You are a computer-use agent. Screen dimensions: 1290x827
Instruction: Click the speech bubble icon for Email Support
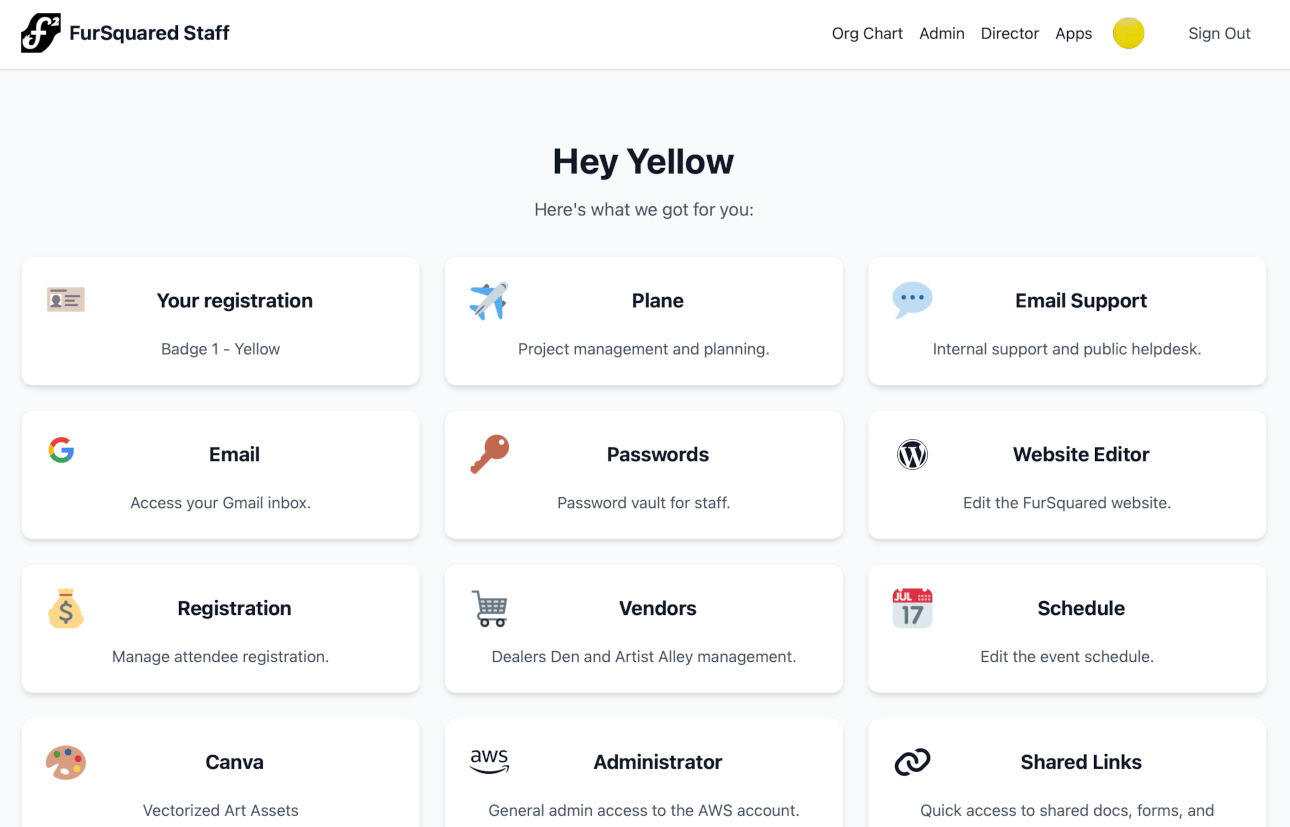pyautogui.click(x=912, y=300)
